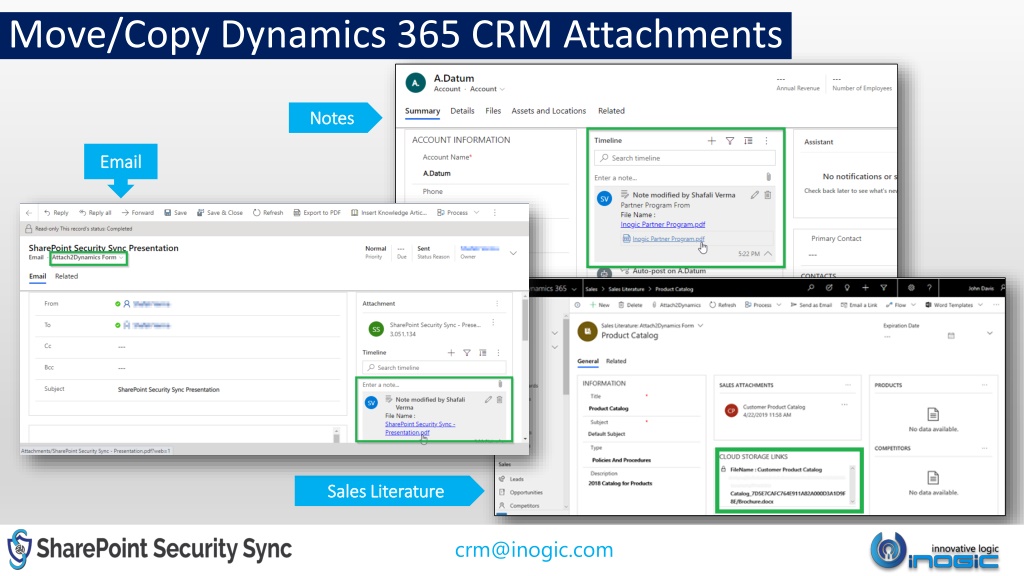
Task: Click the timeline sort/expand icon in A.Datum account
Action: 748,141
